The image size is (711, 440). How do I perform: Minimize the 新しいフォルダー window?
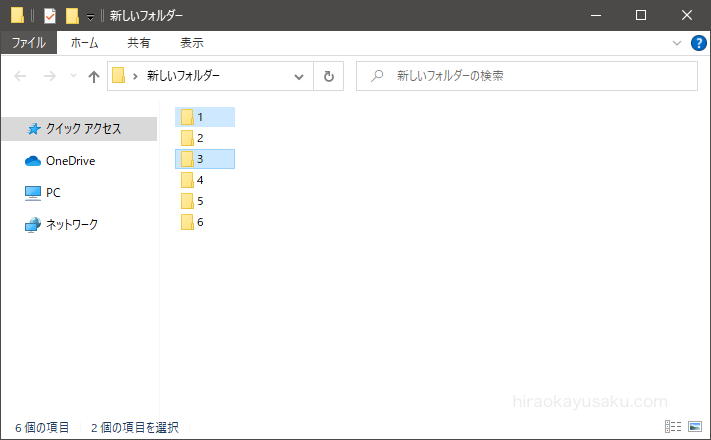596,15
